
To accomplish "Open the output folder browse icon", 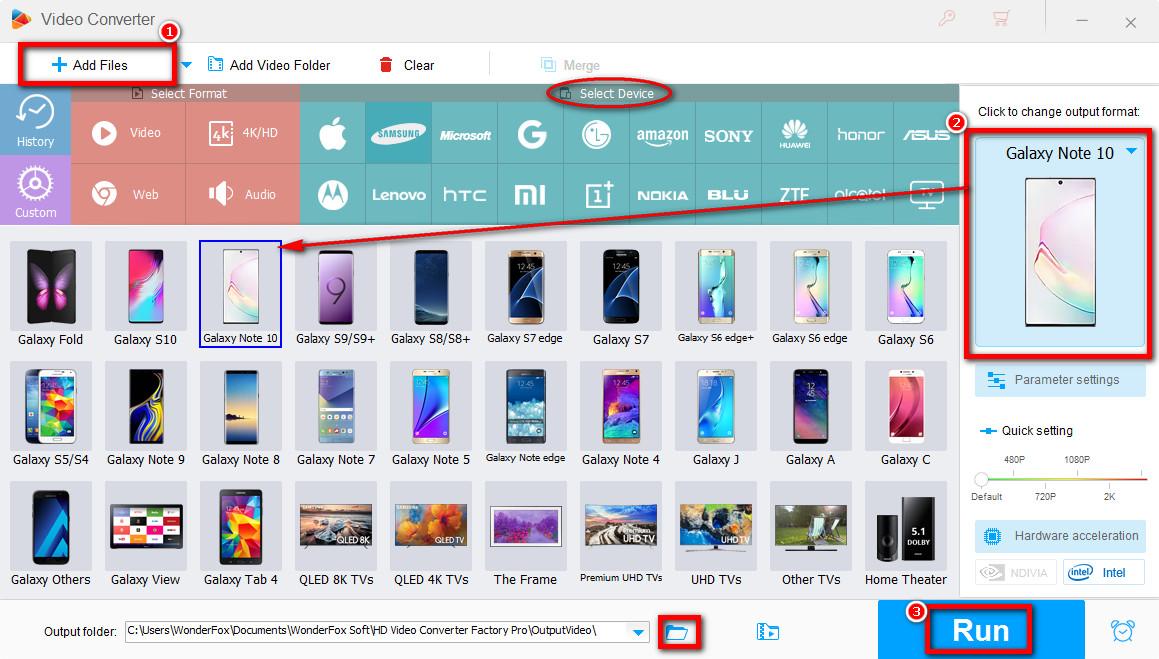I will tap(677, 632).
